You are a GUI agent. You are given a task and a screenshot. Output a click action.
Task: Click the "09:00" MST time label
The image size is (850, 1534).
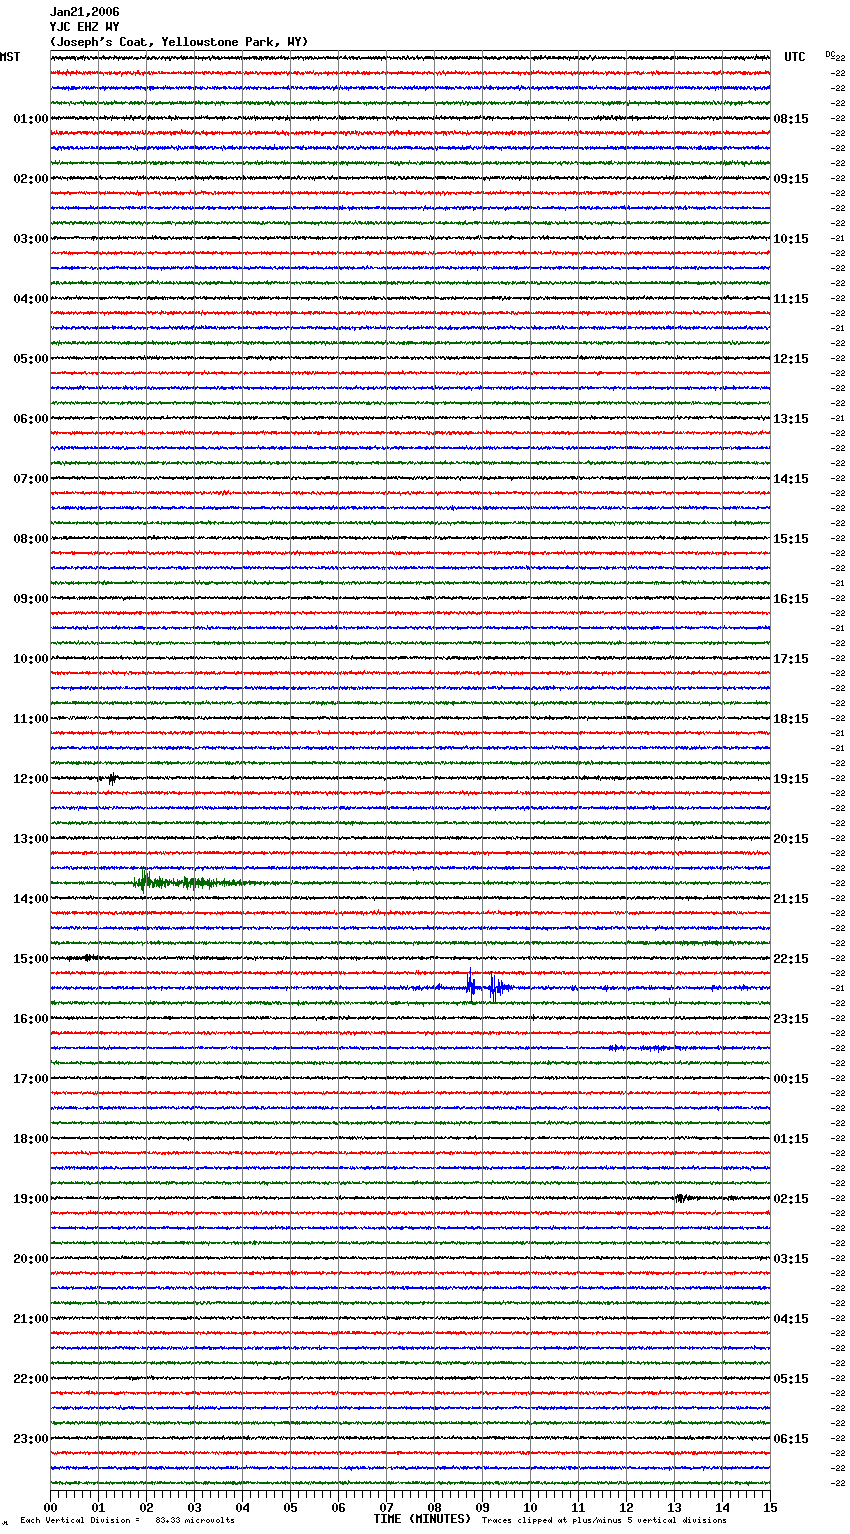(x=30, y=599)
